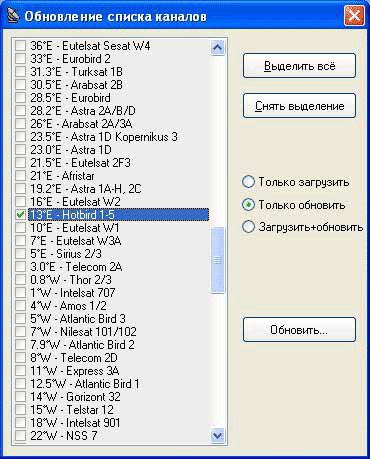Click the scrollbar up arrow
This screenshot has height=459, width=370.
pos(218,48)
